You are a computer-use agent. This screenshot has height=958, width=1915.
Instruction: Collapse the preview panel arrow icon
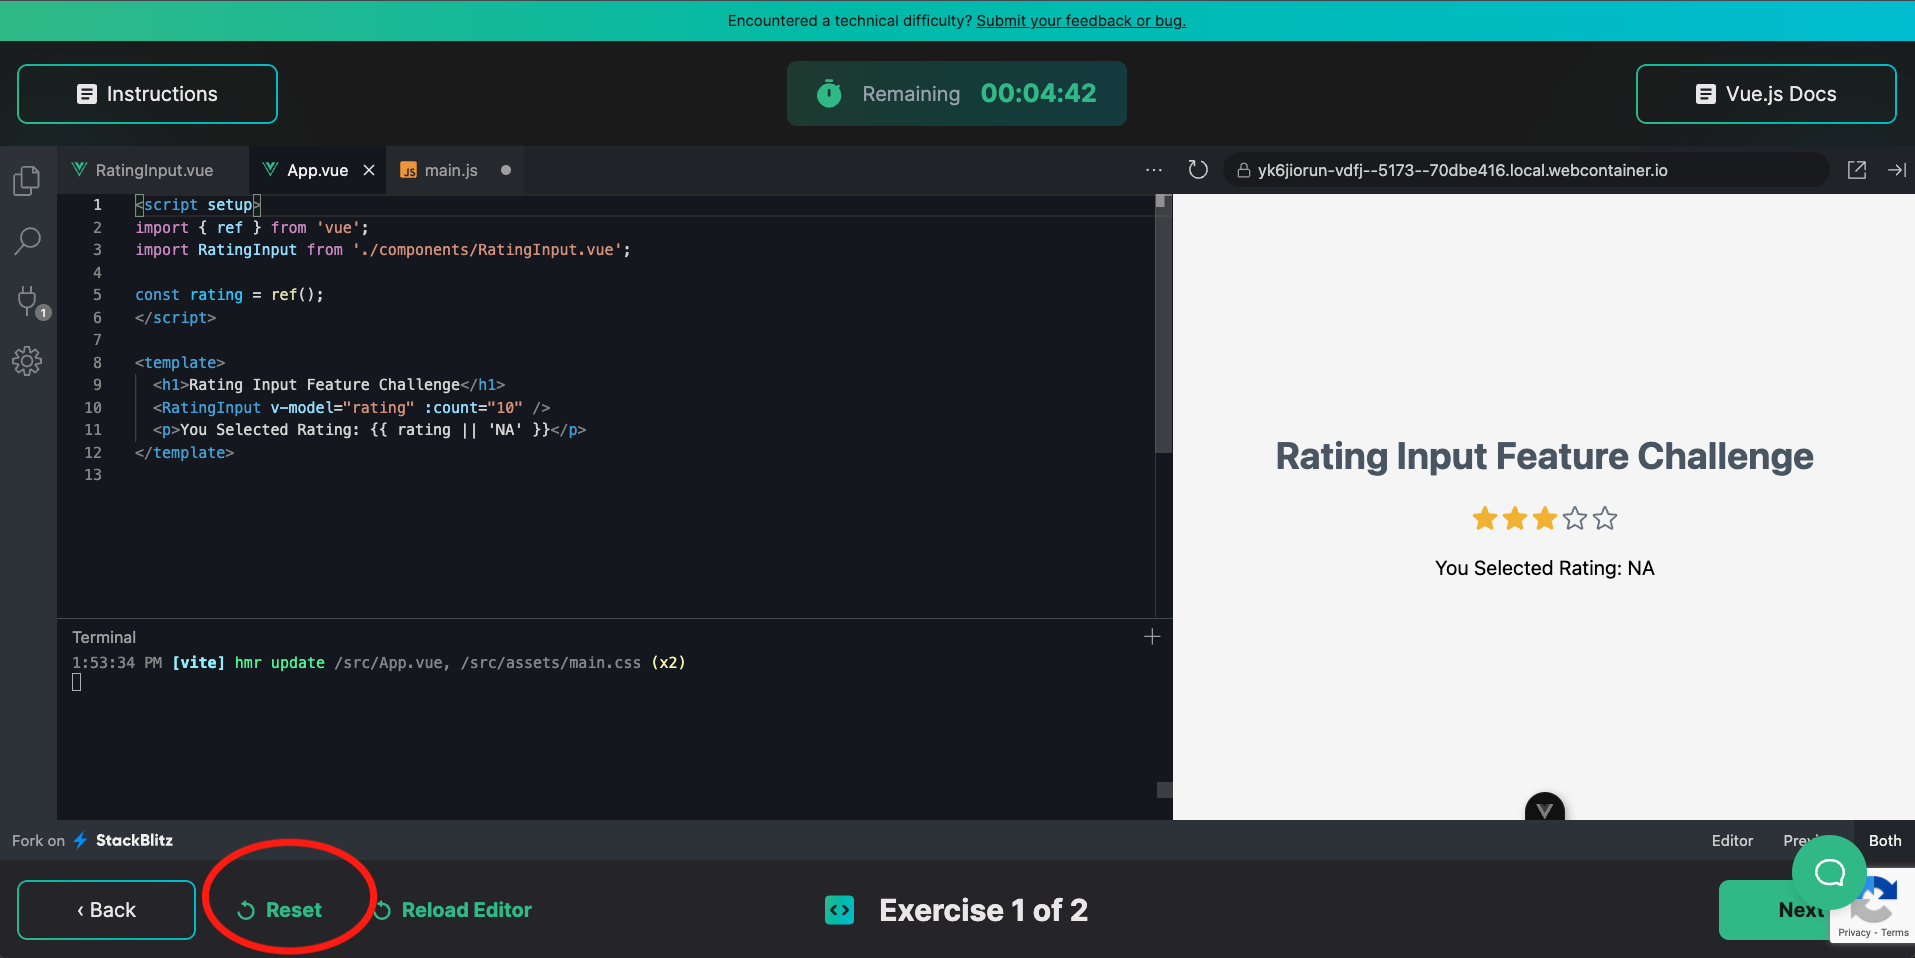coord(1896,170)
